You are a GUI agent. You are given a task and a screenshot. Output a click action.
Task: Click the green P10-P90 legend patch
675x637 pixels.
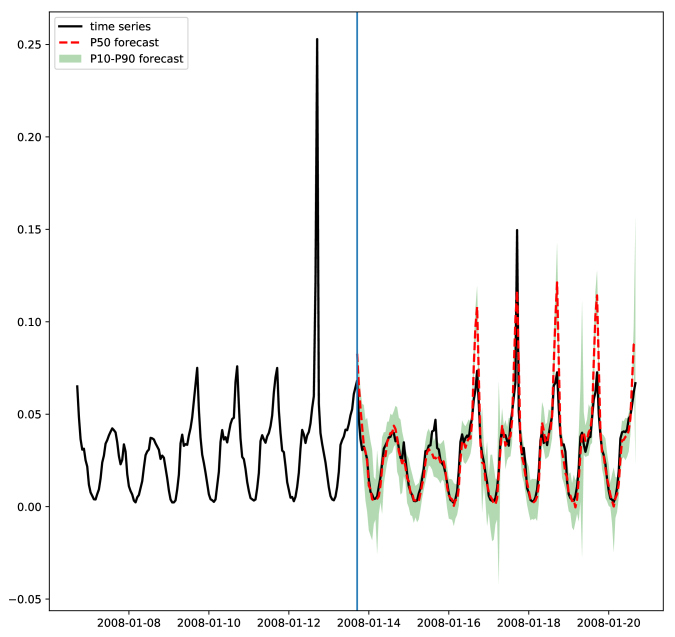[70, 59]
